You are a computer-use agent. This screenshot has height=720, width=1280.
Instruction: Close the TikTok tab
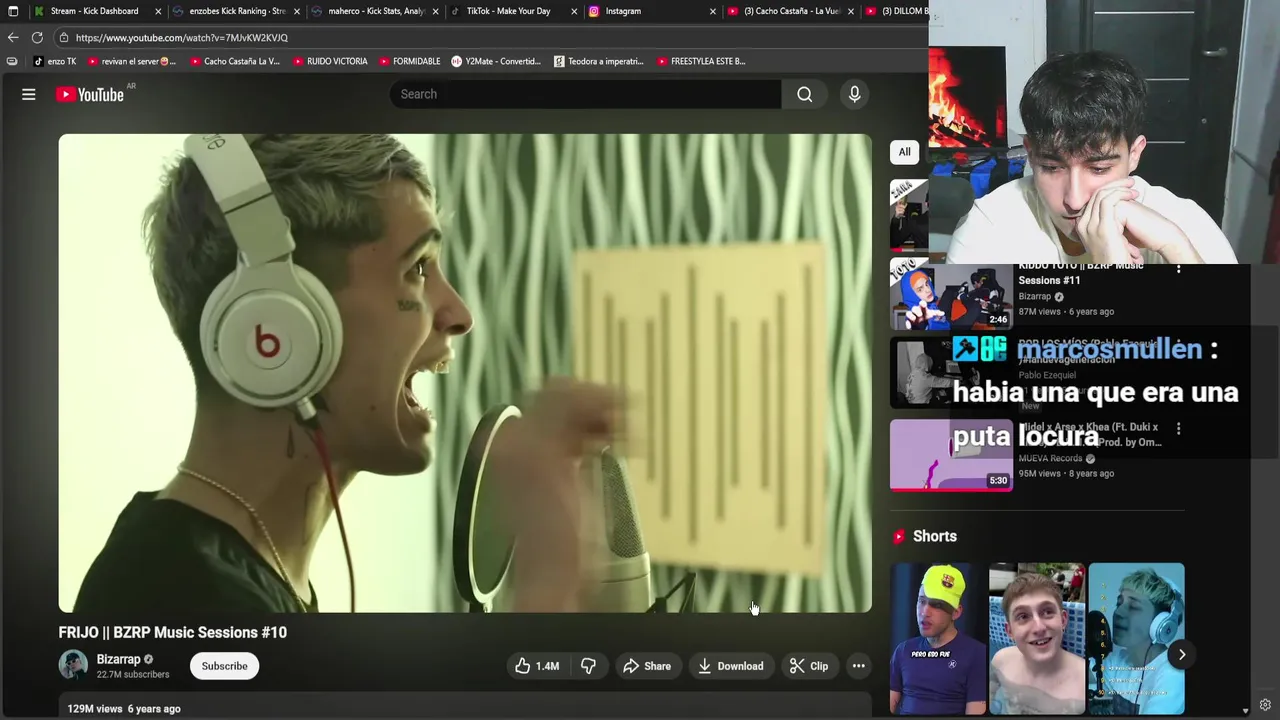[574, 11]
